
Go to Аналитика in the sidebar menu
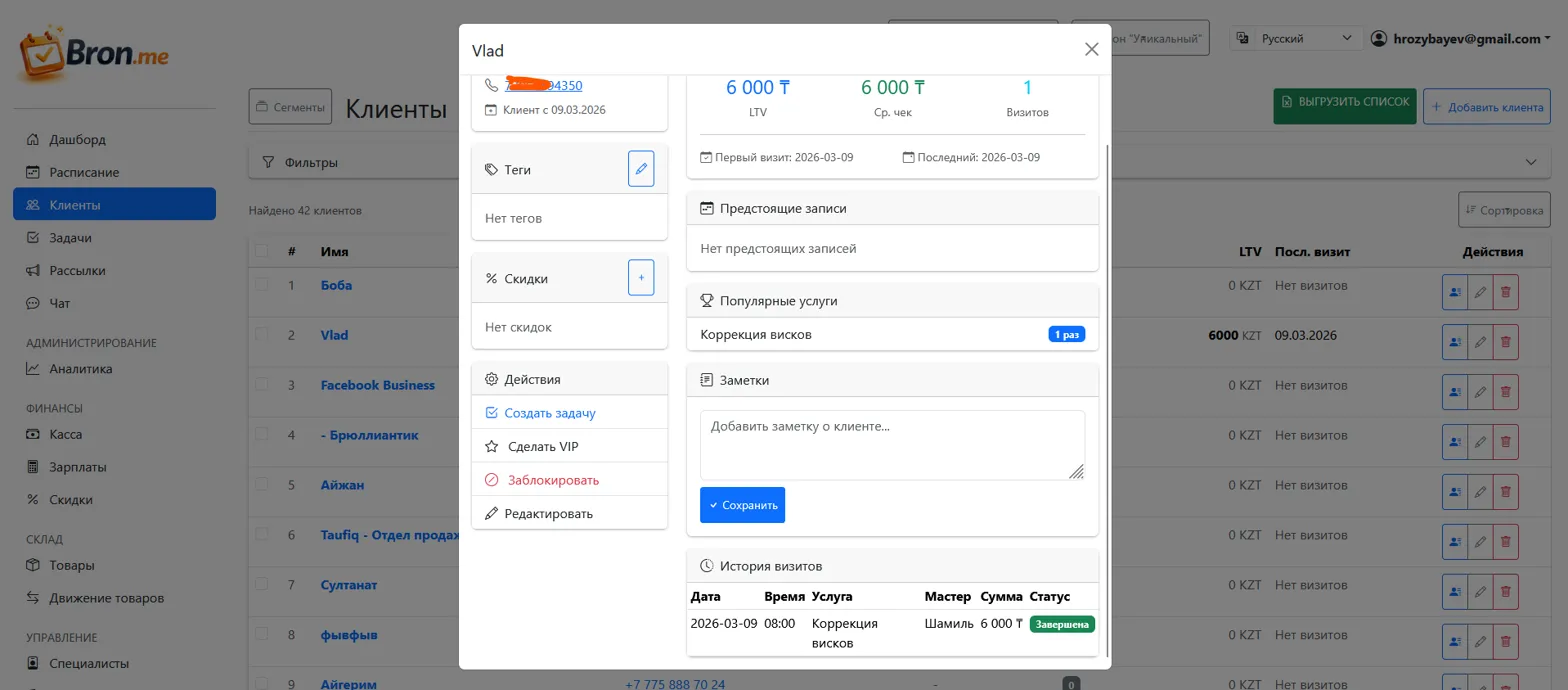[81, 368]
